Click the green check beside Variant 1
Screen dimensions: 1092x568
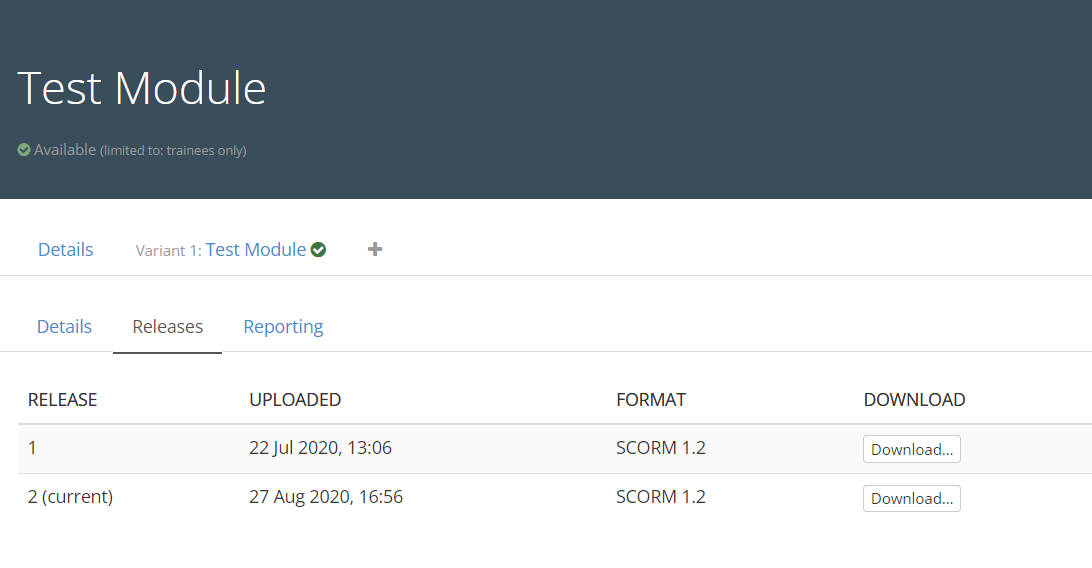click(318, 250)
